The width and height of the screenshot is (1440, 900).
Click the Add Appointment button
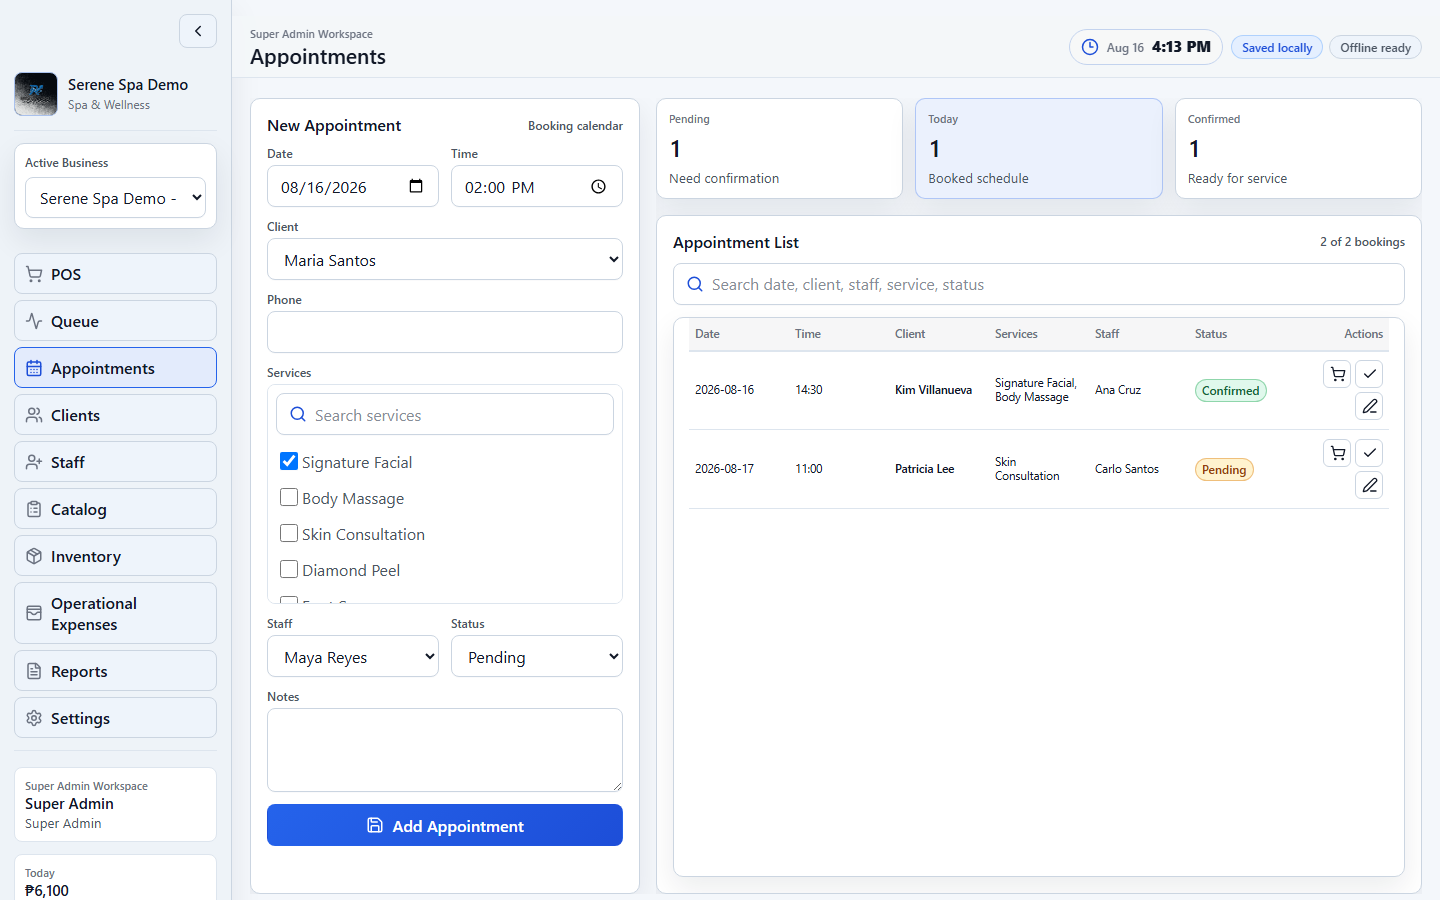(445, 825)
